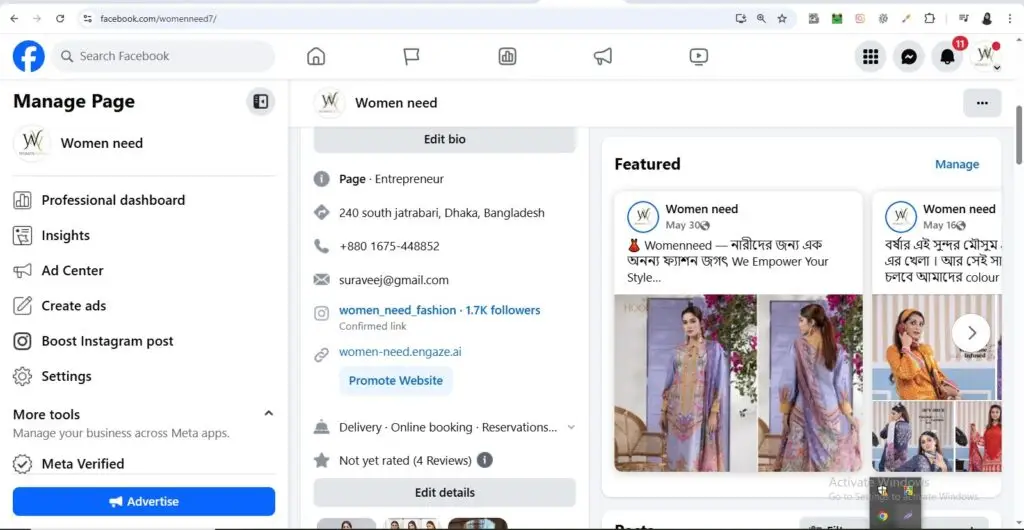Click the gear extension icon in toolbar

point(883,19)
